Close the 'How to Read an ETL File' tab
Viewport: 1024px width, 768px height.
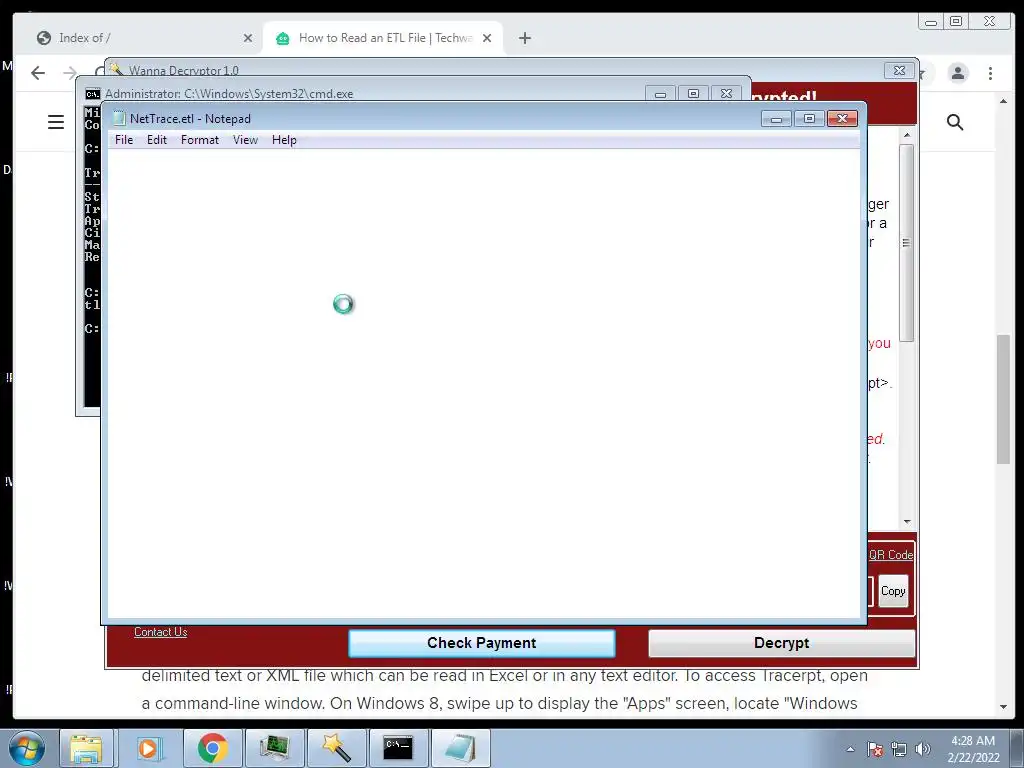pos(487,38)
